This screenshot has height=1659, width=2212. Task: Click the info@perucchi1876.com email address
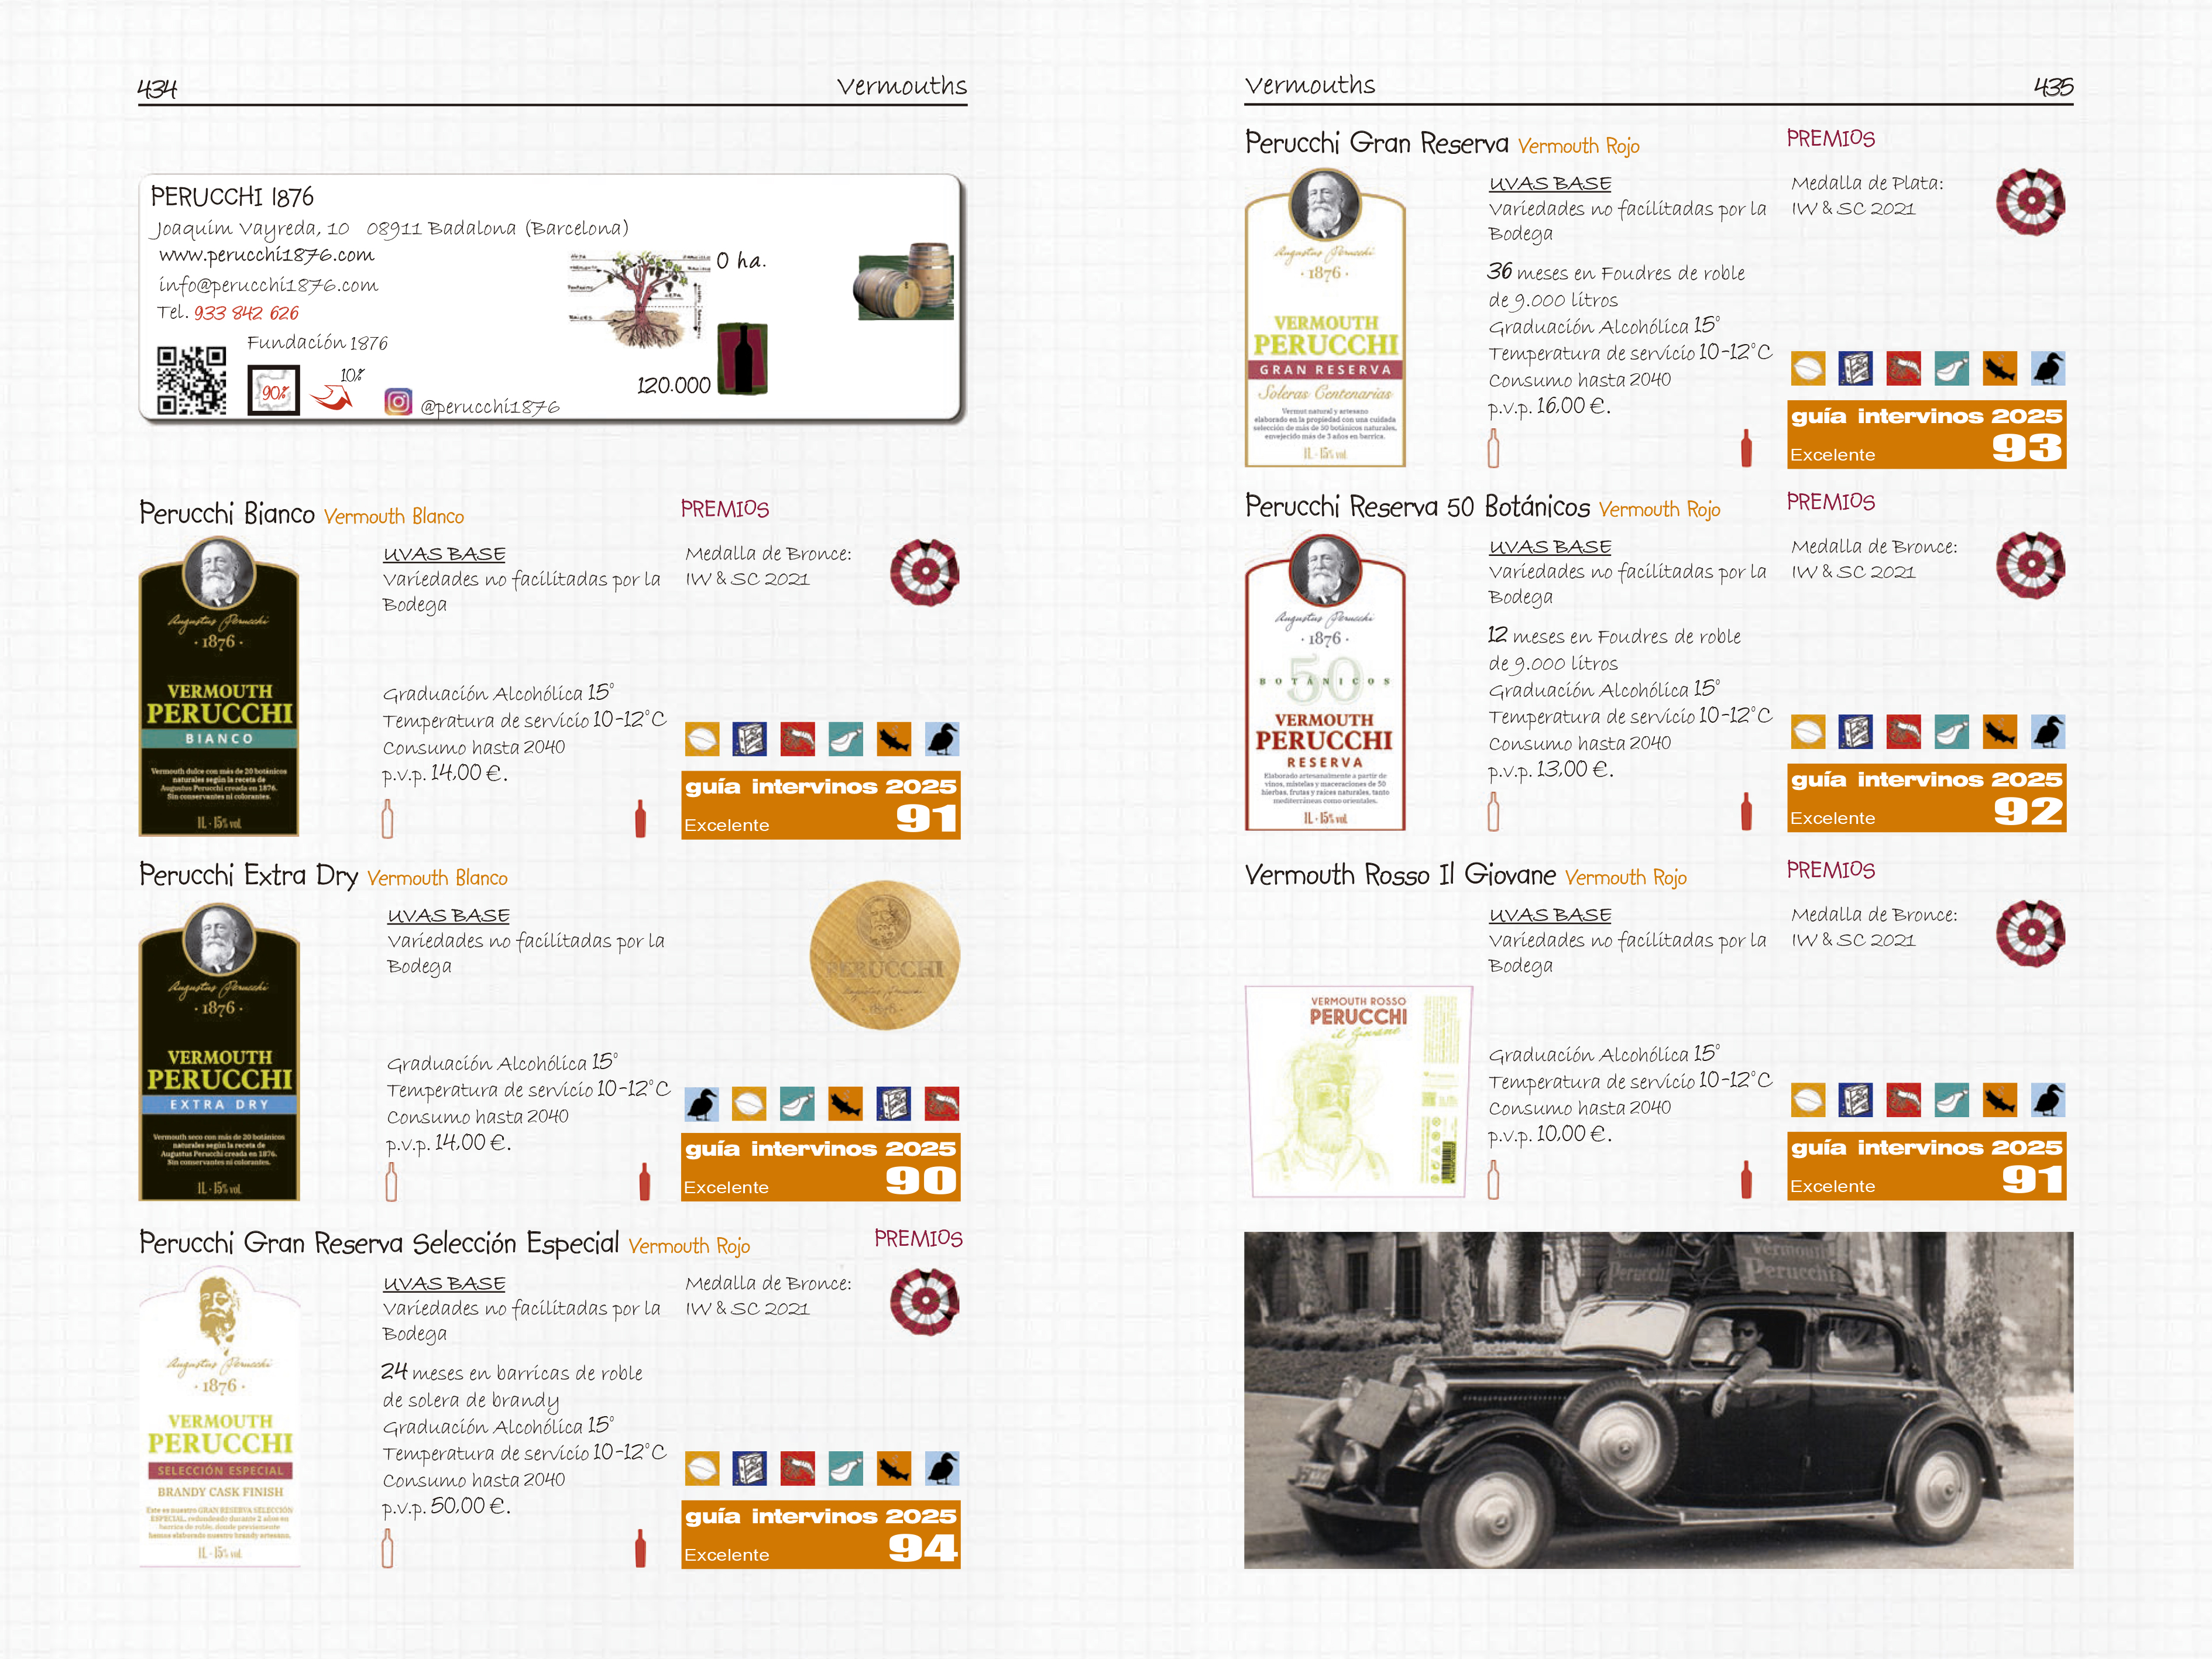click(268, 286)
